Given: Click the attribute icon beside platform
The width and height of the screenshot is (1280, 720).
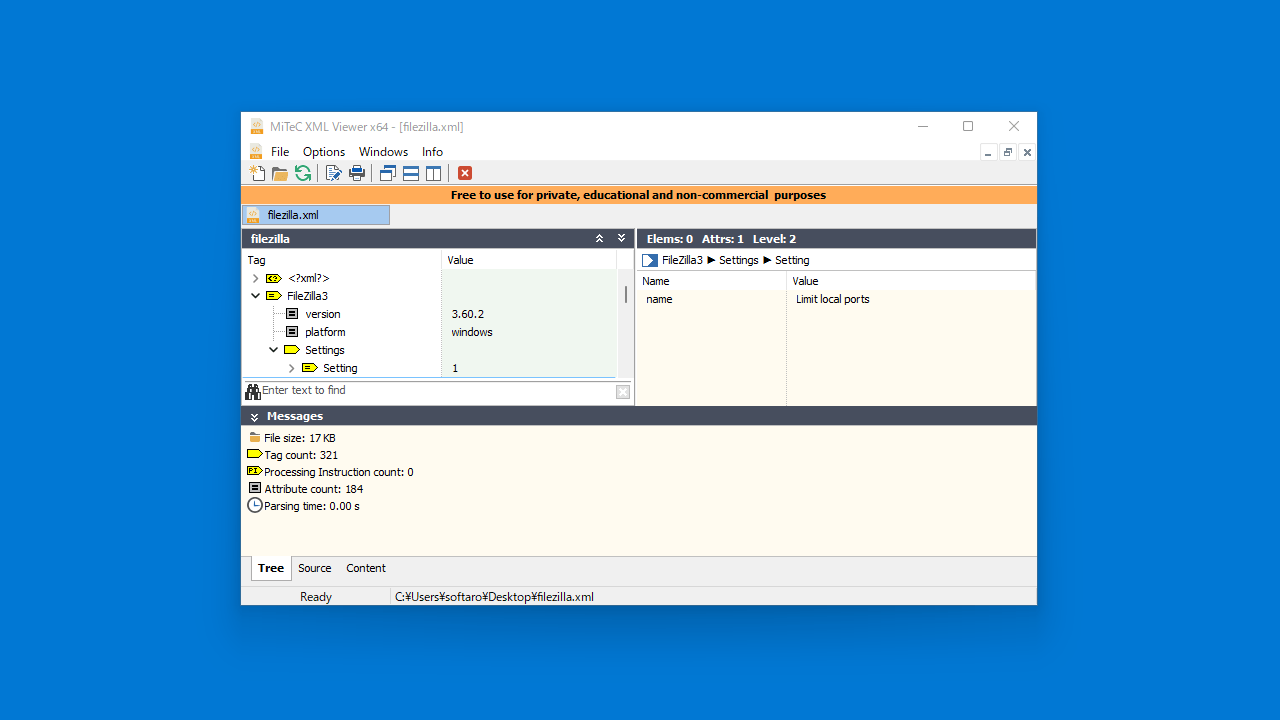Looking at the screenshot, I should tap(292, 332).
